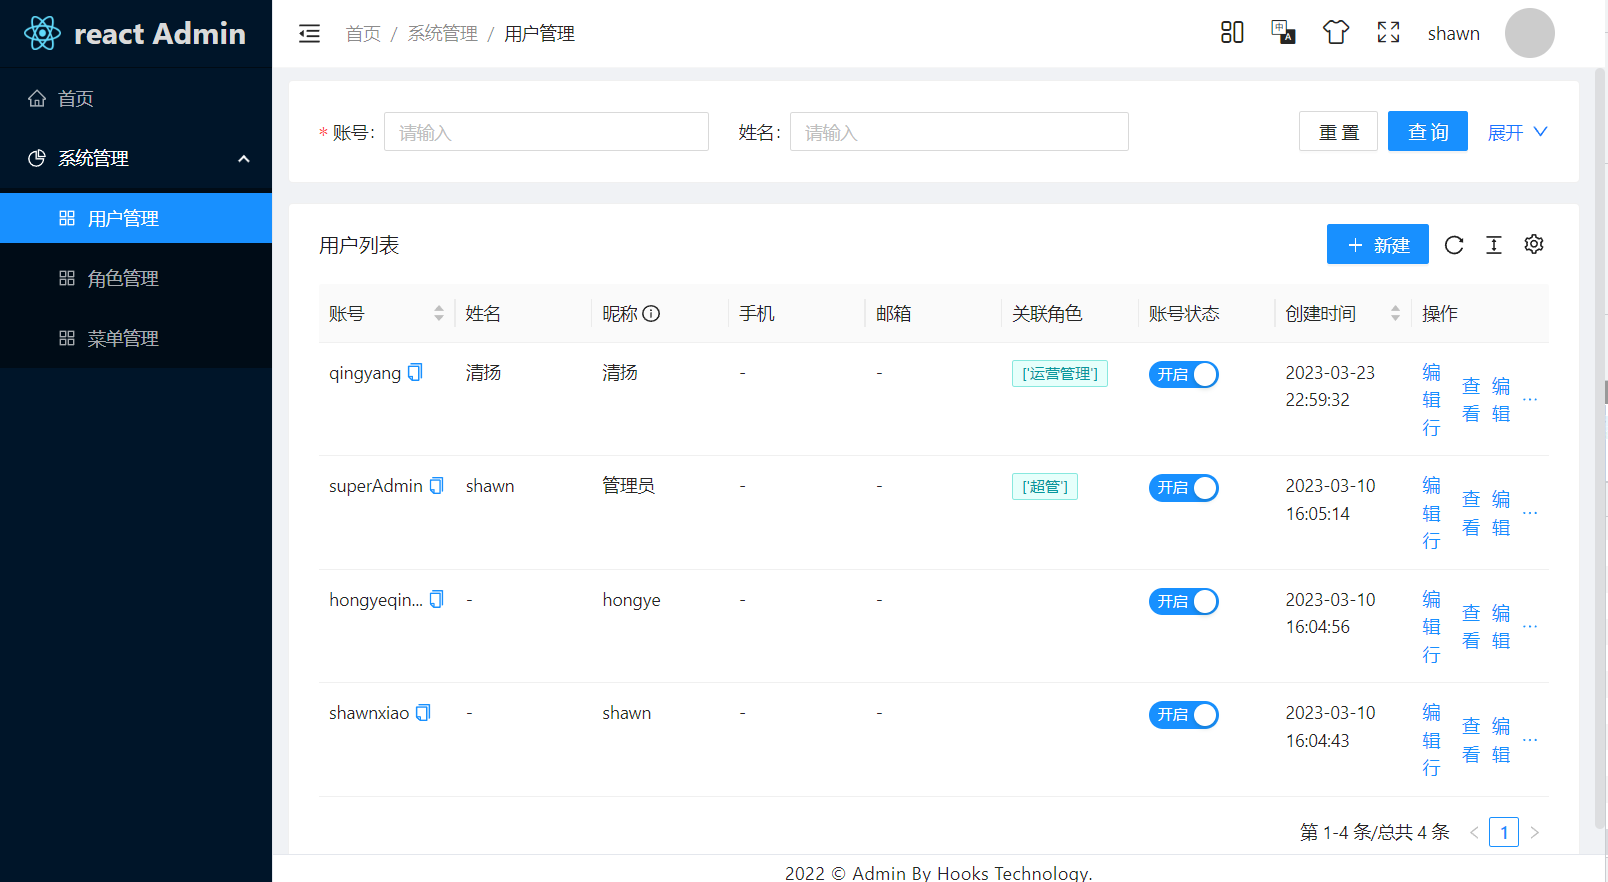
Task: Click the user avatar circle
Action: [1529, 33]
